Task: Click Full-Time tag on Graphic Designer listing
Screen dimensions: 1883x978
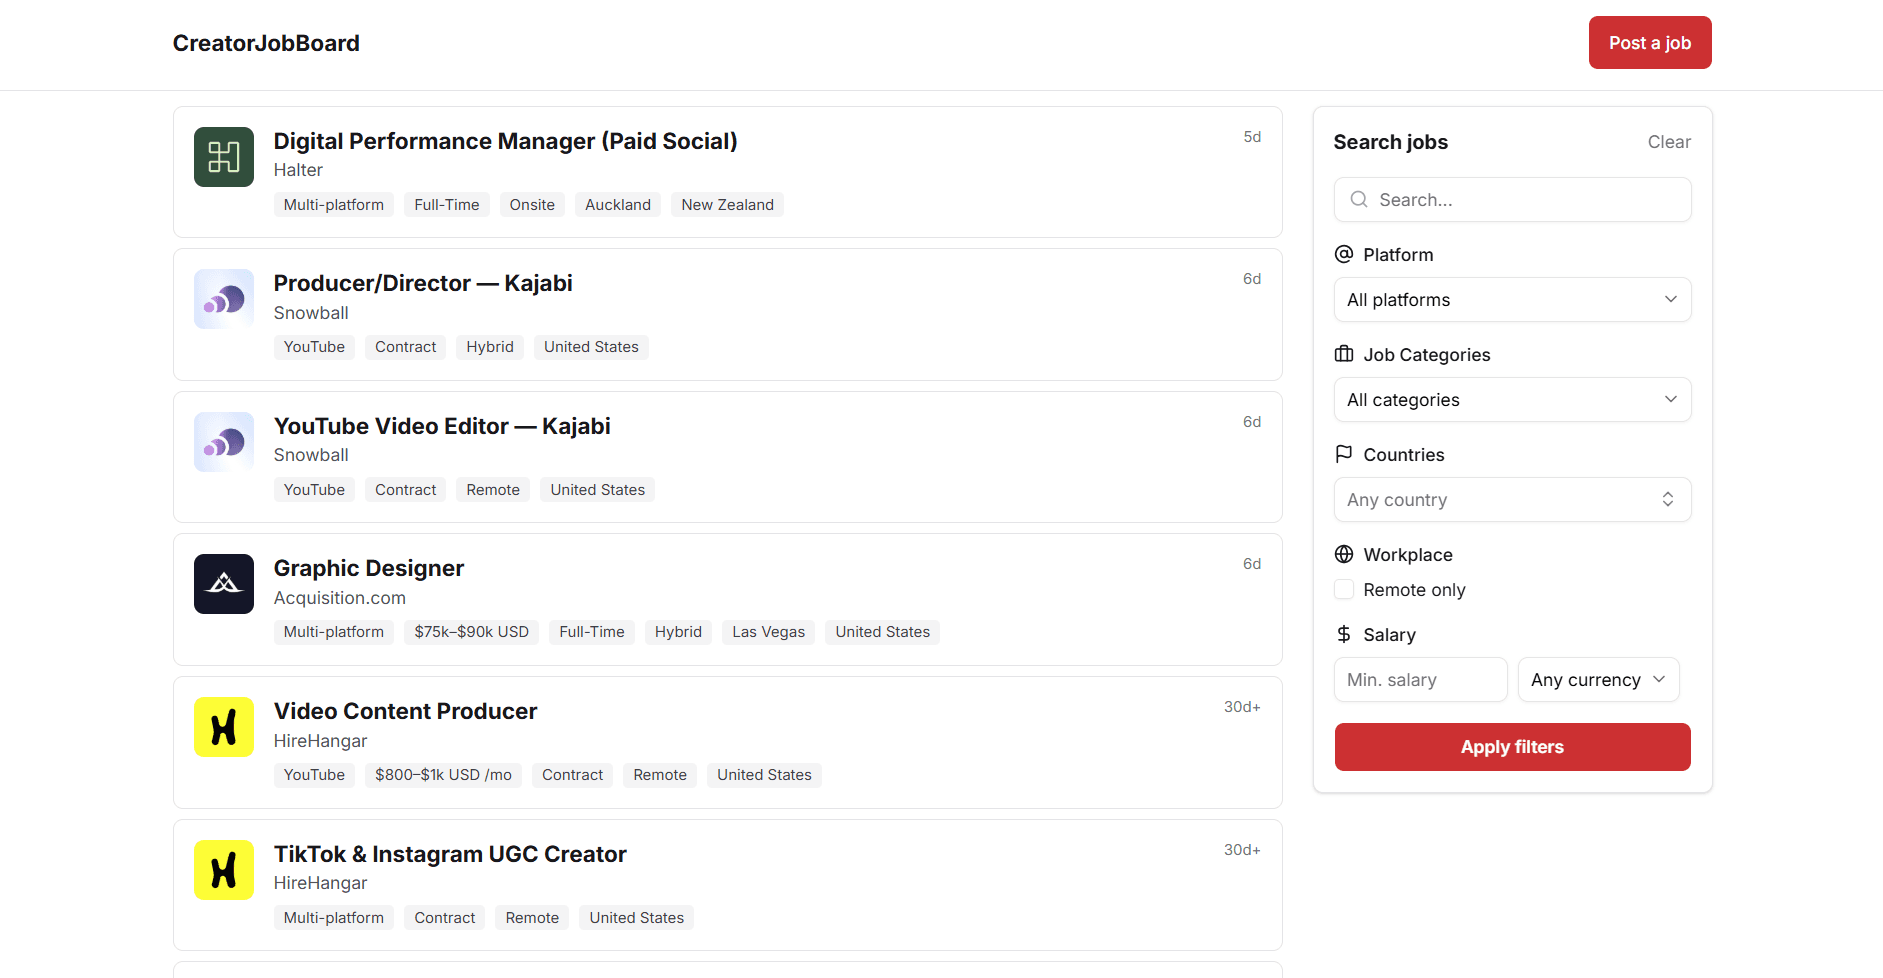Action: [x=592, y=632]
